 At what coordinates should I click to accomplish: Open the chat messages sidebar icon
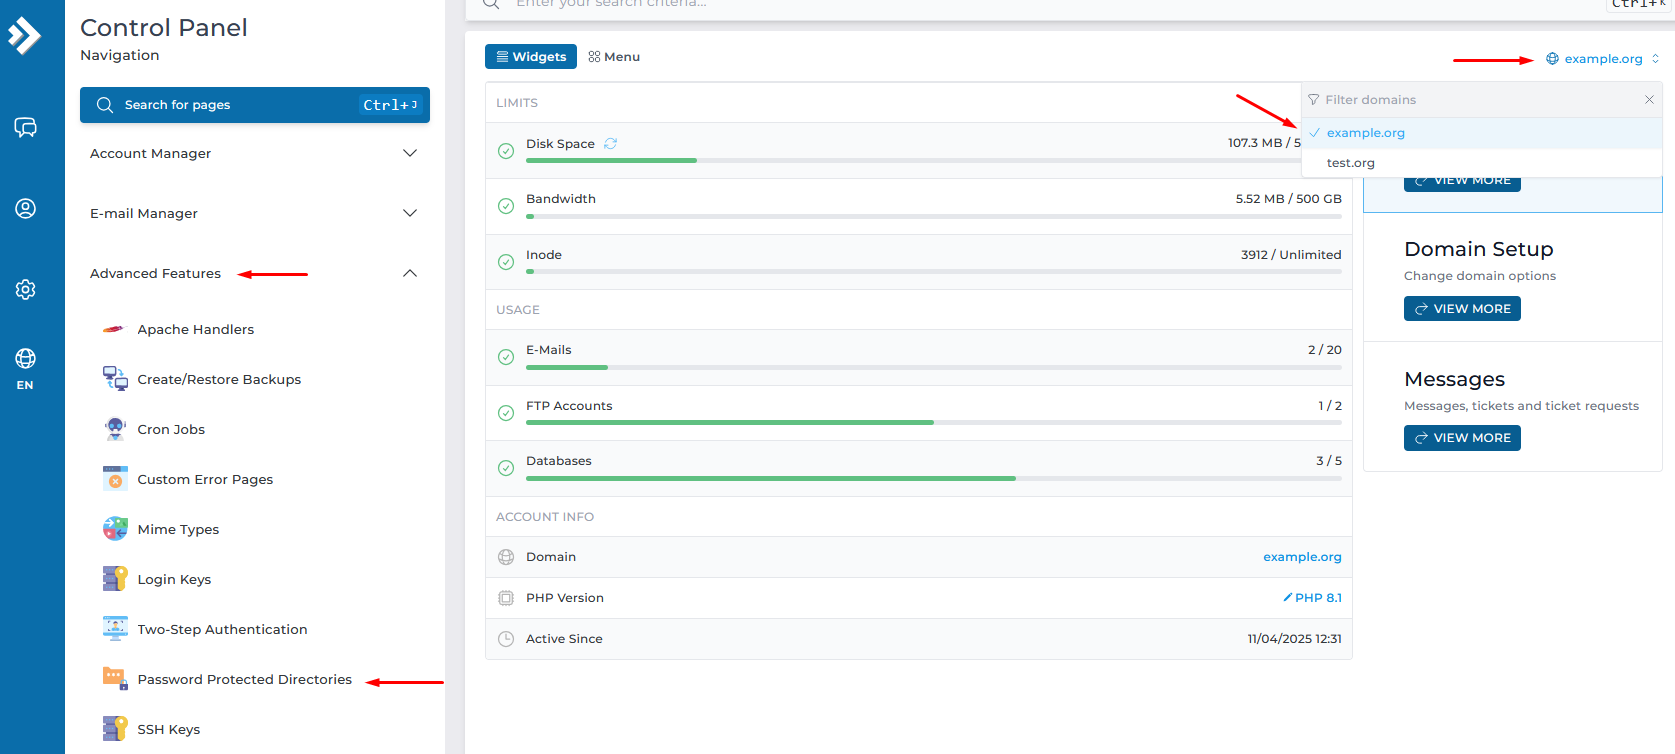tap(25, 127)
